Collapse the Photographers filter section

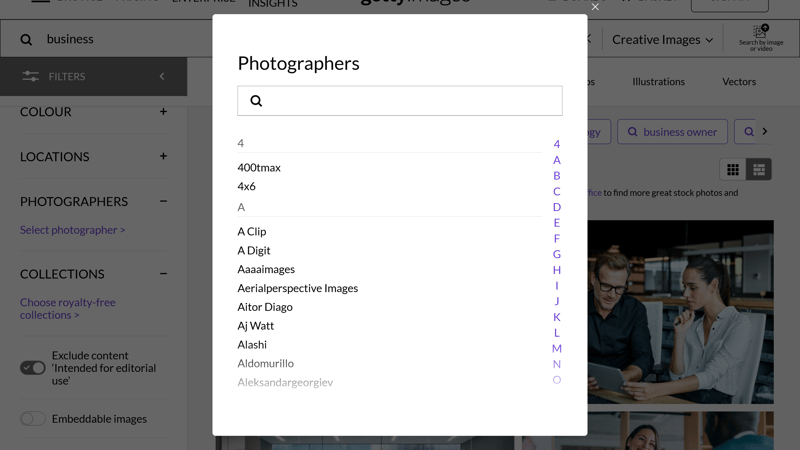coord(163,201)
